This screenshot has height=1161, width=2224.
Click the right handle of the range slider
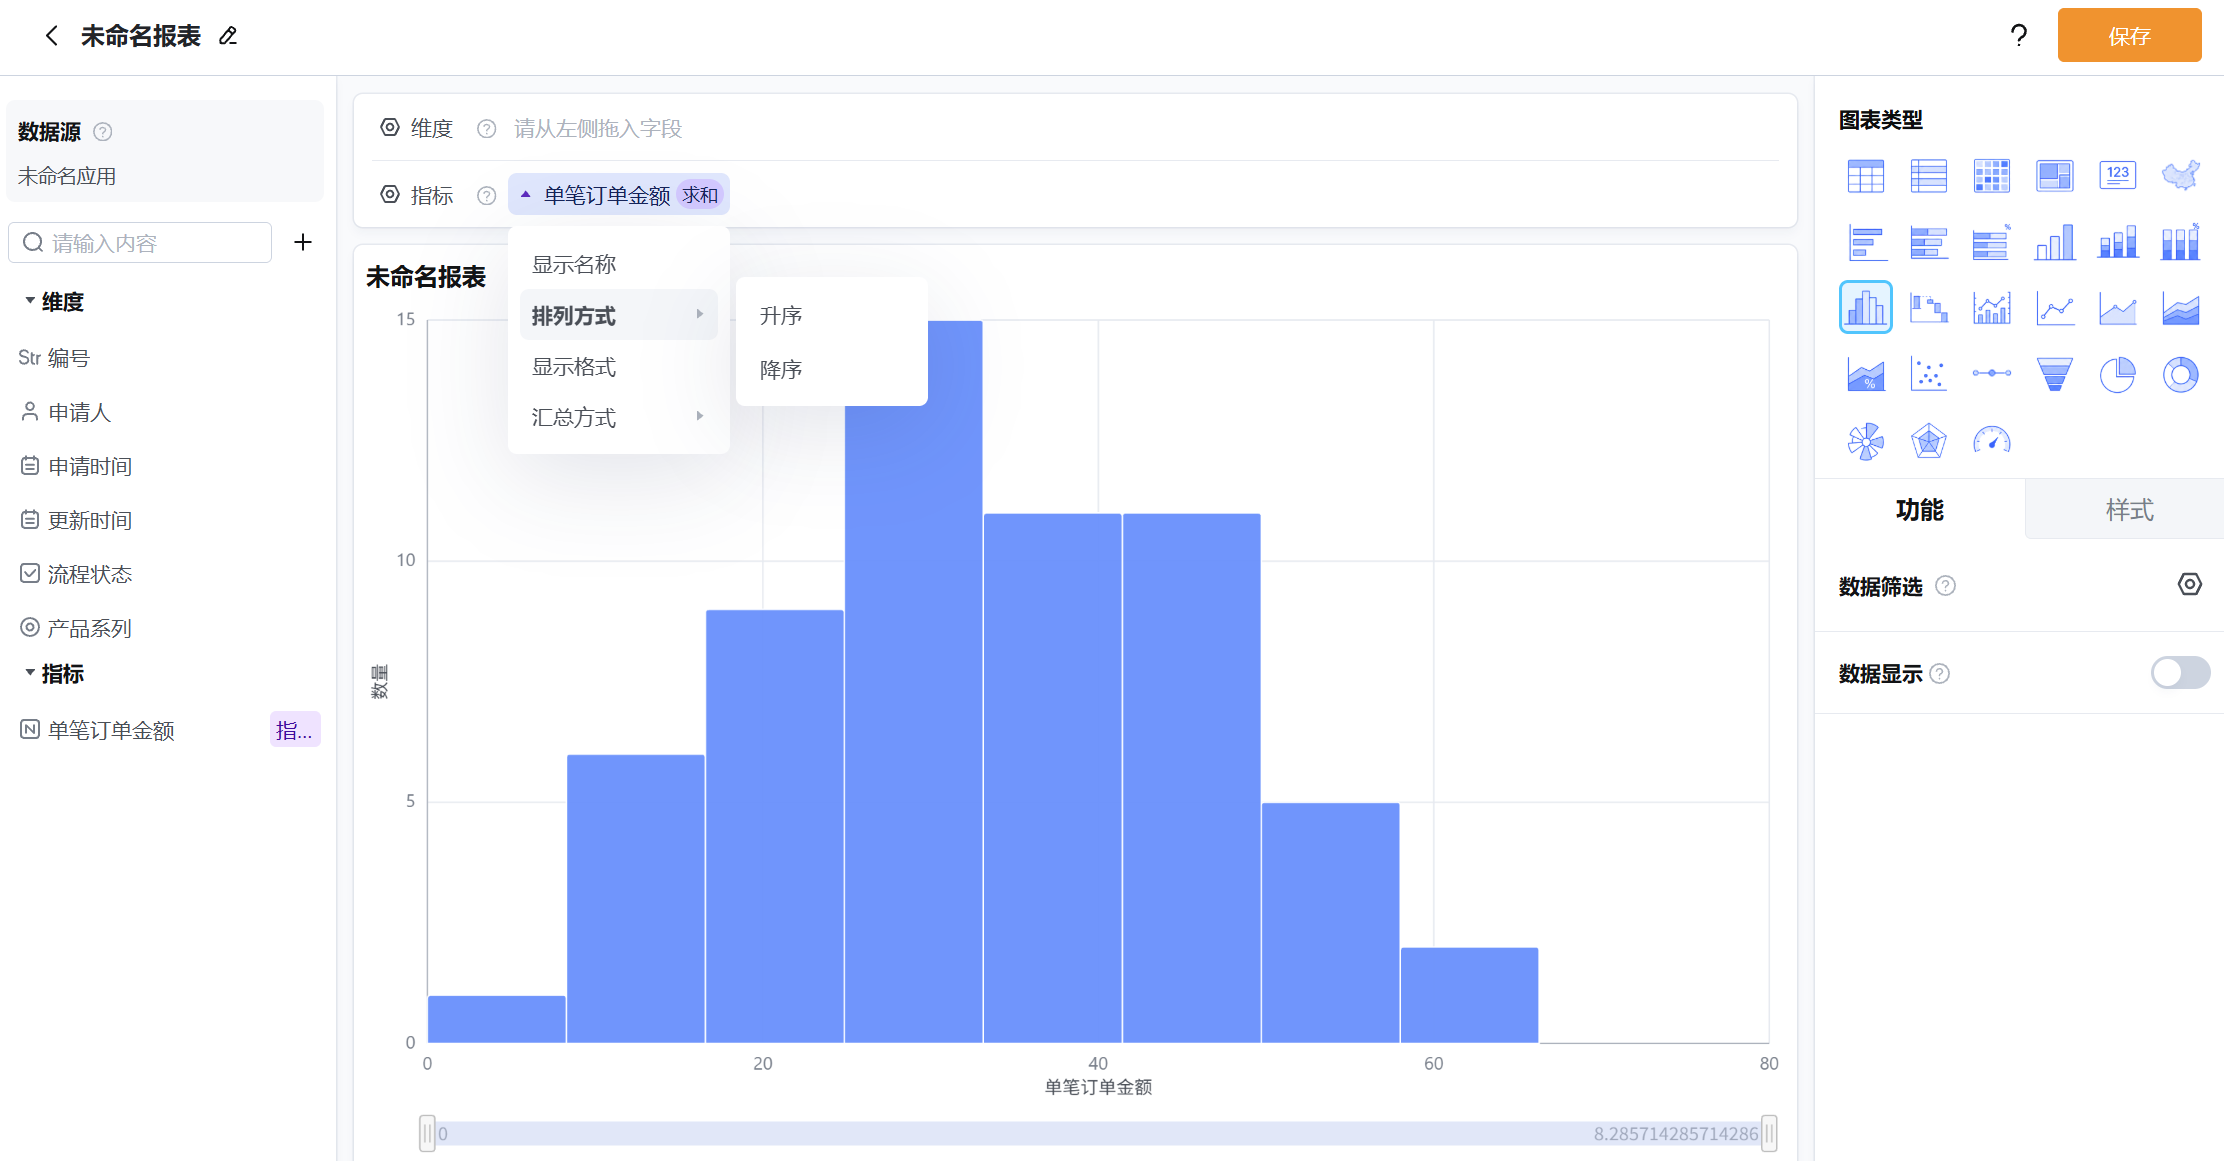pos(1769,1133)
